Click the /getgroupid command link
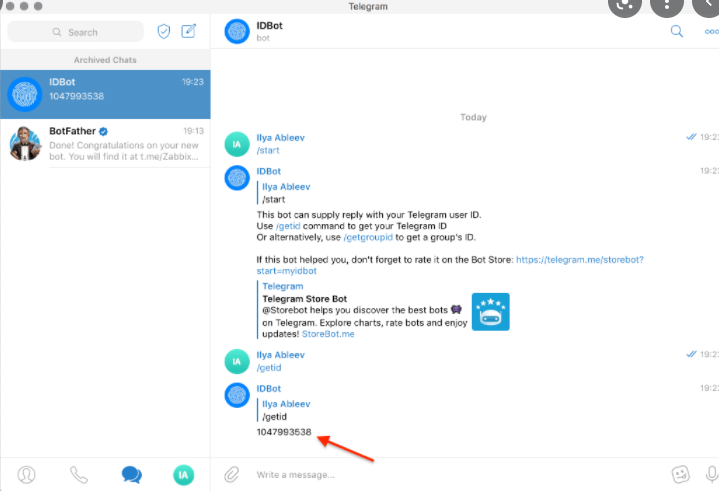The height and width of the screenshot is (491, 719). pos(368,237)
